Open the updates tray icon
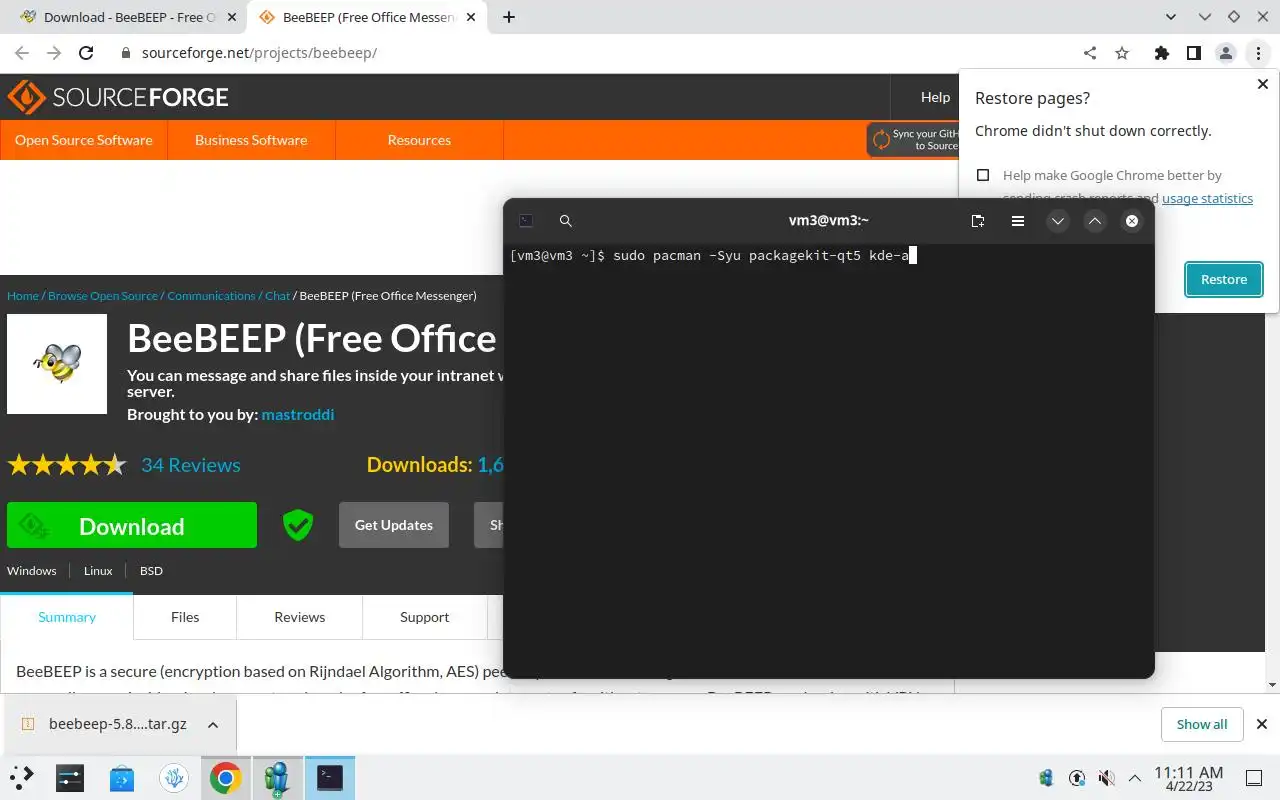 coord(1077,777)
